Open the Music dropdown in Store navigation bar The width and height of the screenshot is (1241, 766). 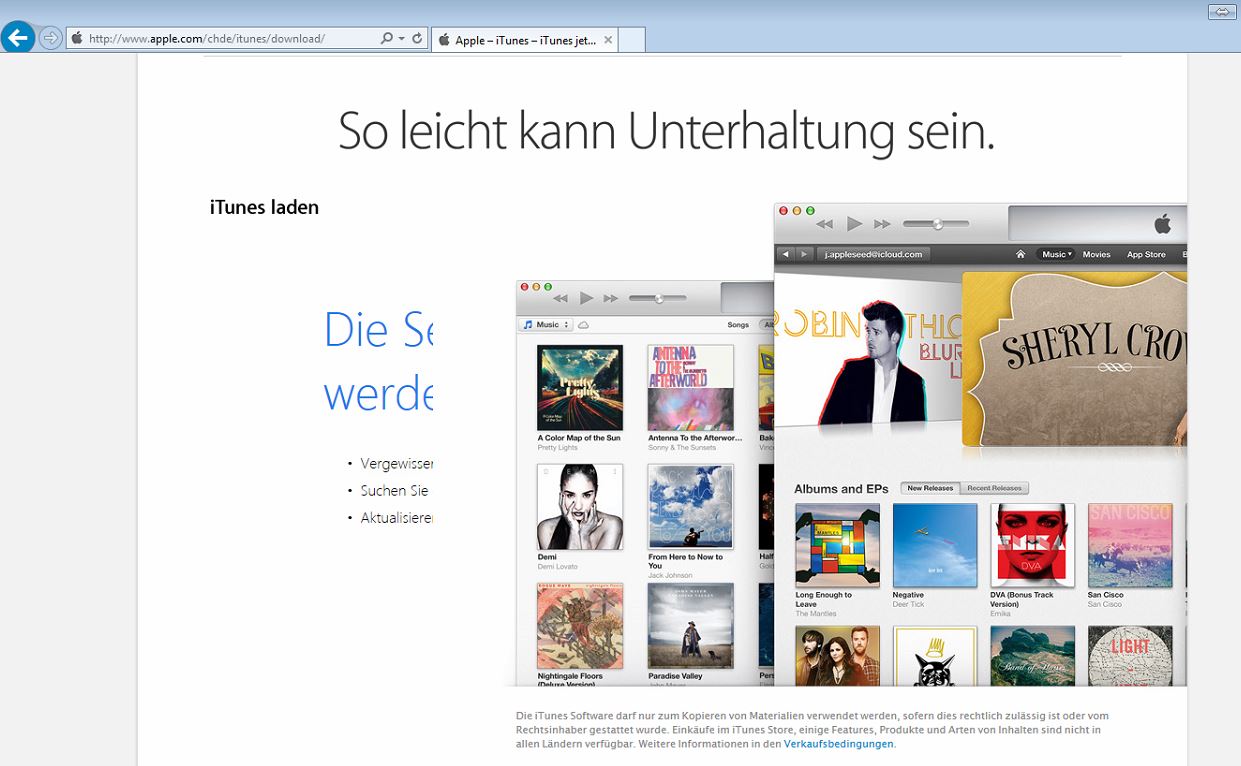coord(1056,254)
